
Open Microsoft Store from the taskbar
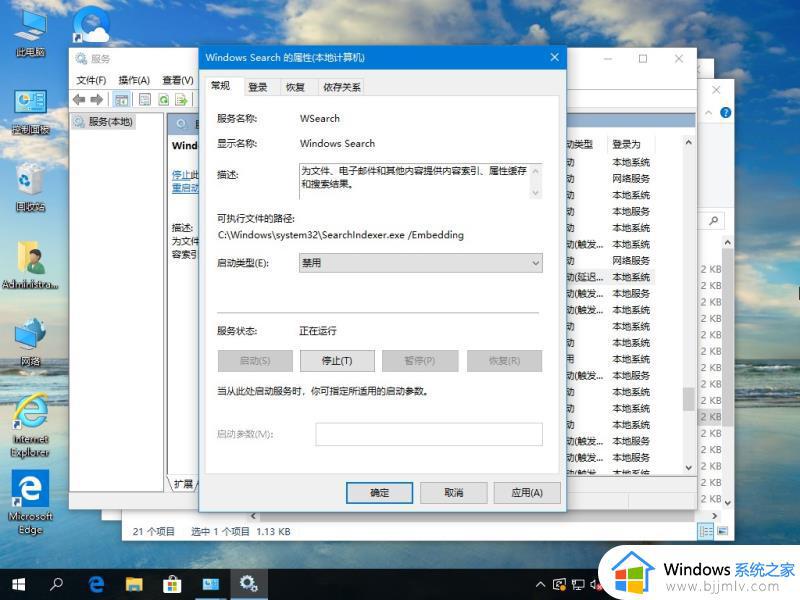coord(172,584)
